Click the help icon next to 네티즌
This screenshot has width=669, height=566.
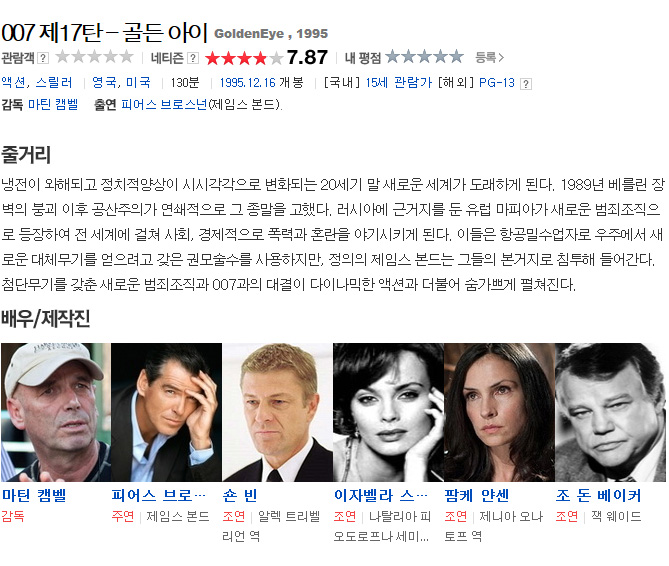(193, 58)
